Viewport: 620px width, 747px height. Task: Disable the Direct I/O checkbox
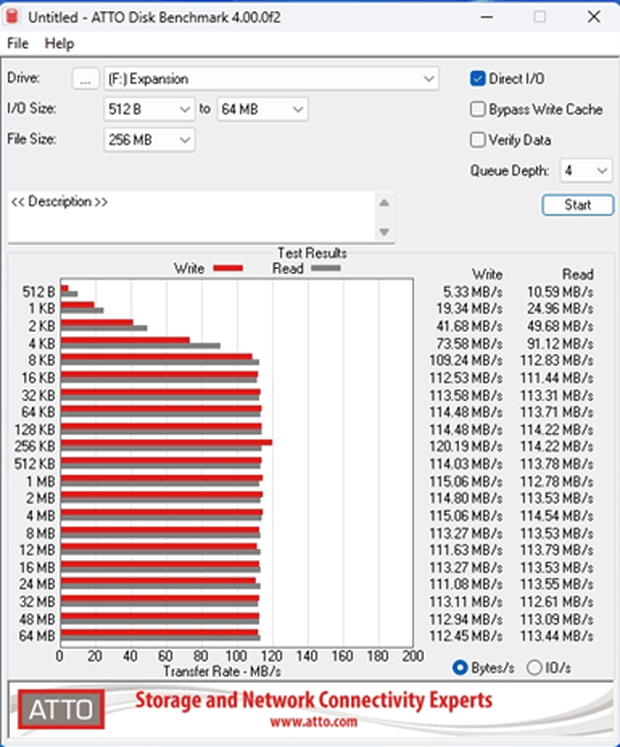(478, 79)
